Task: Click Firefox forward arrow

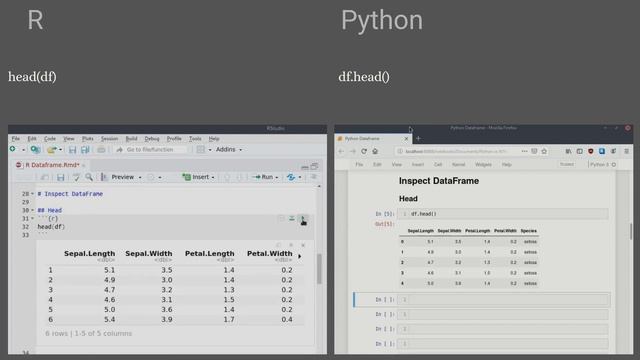Action: 353,151
